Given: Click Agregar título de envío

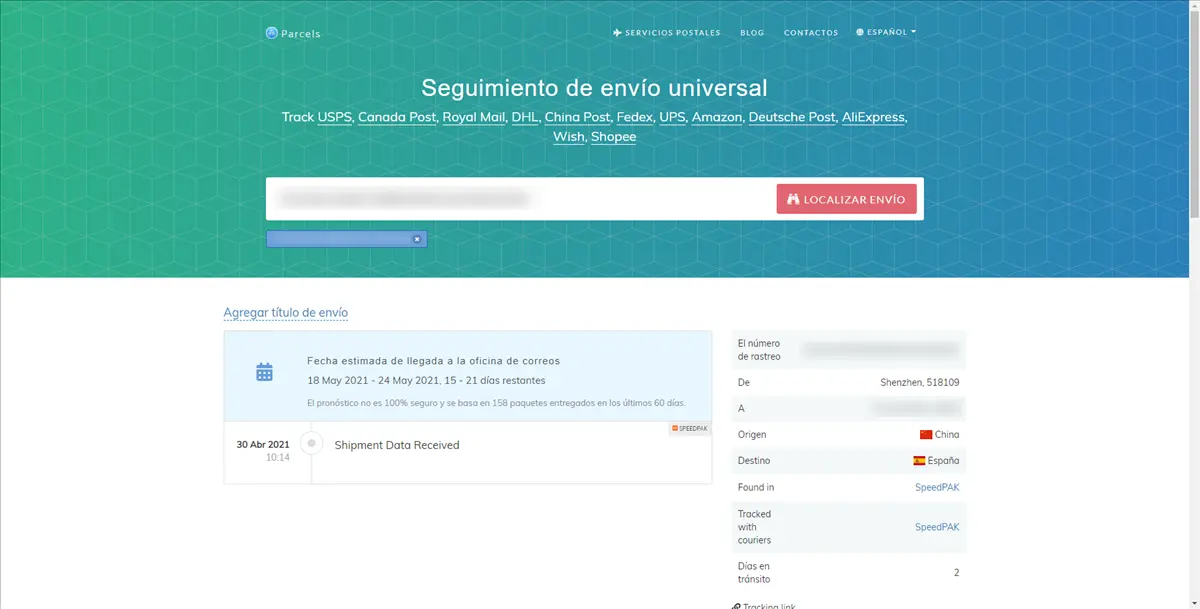Looking at the screenshot, I should click(x=286, y=313).
